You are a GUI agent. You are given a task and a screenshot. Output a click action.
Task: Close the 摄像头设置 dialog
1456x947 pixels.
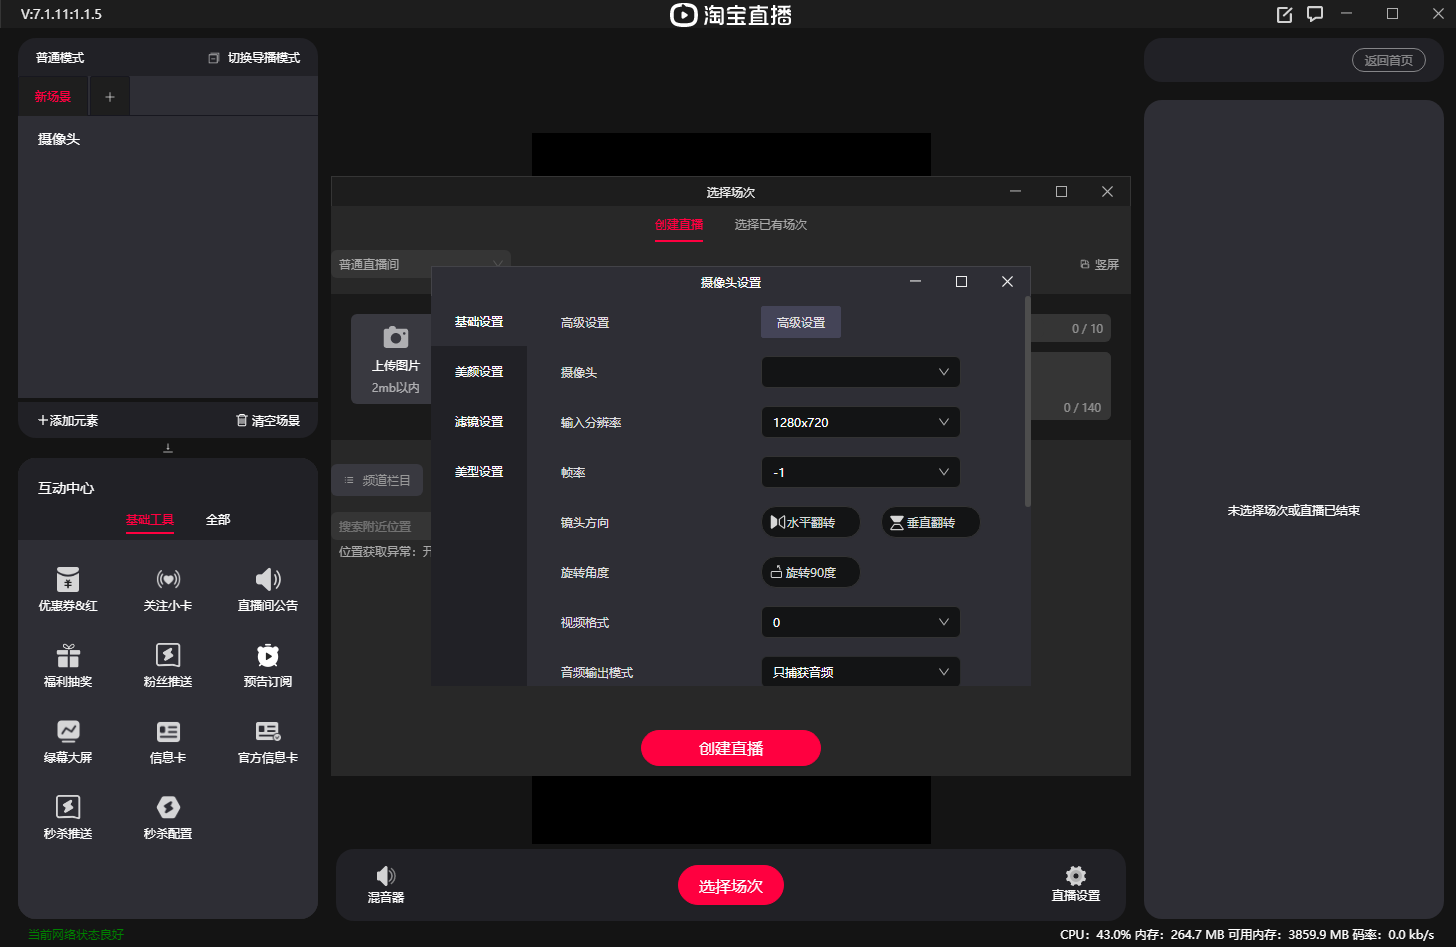[1007, 282]
